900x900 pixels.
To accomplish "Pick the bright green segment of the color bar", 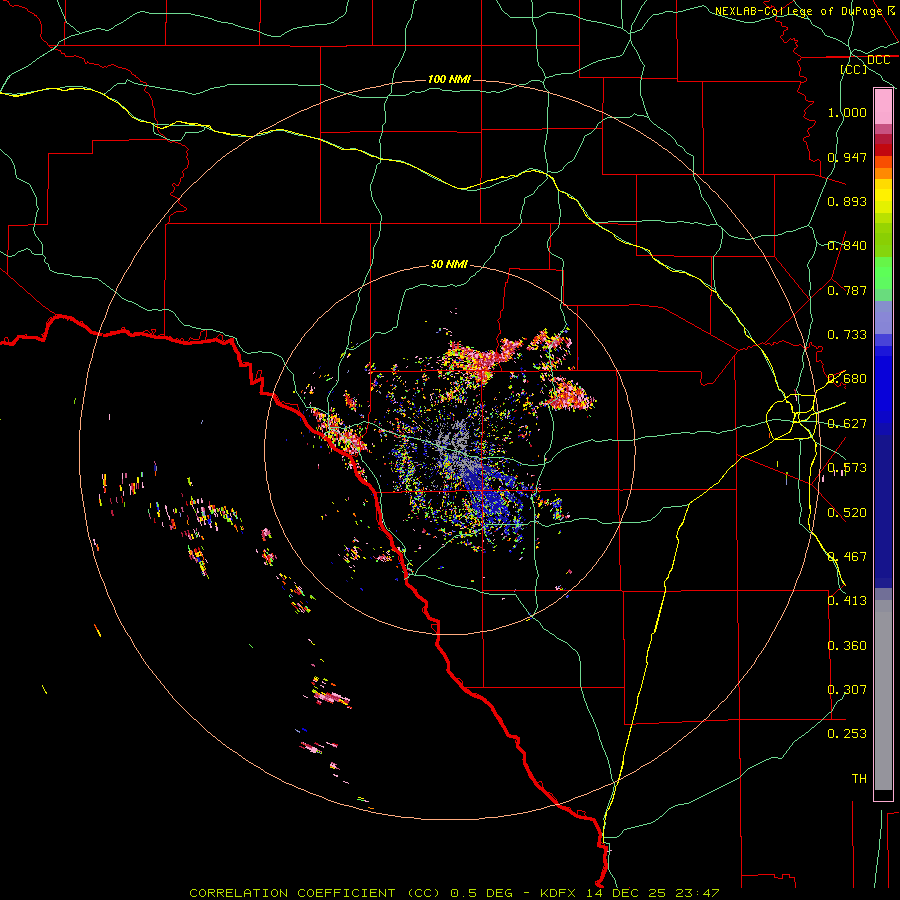I will pyautogui.click(x=883, y=273).
